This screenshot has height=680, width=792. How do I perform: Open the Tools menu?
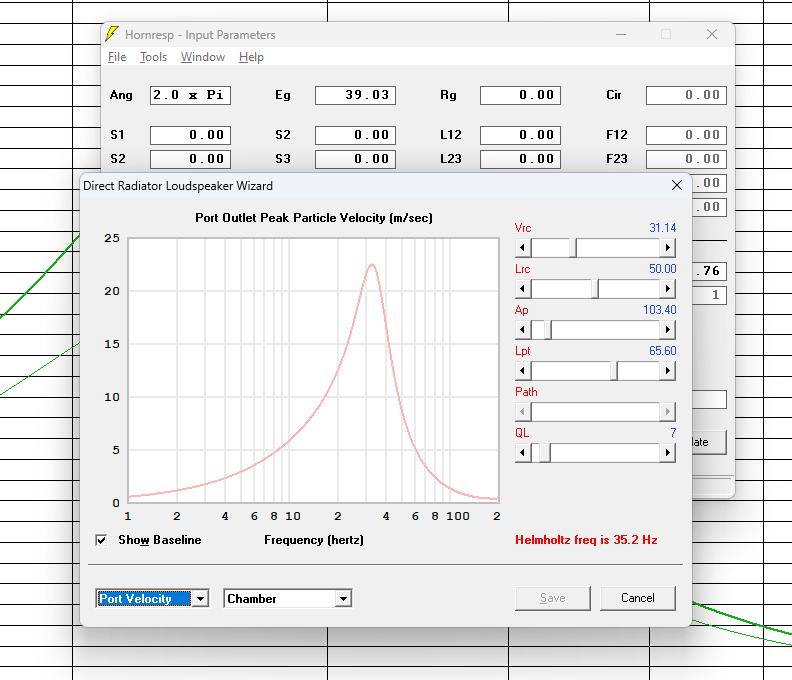point(153,57)
